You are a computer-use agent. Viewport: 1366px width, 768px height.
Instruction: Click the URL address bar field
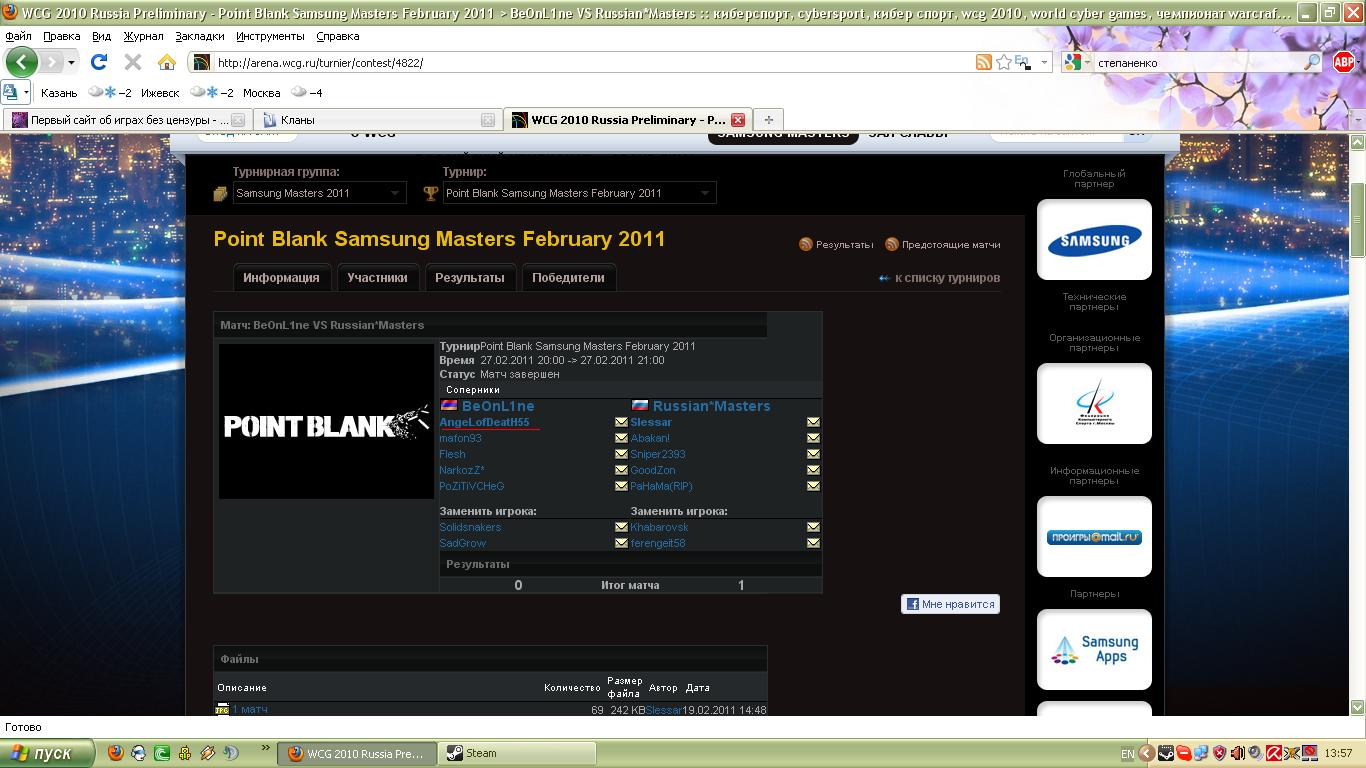pyautogui.click(x=590, y=62)
